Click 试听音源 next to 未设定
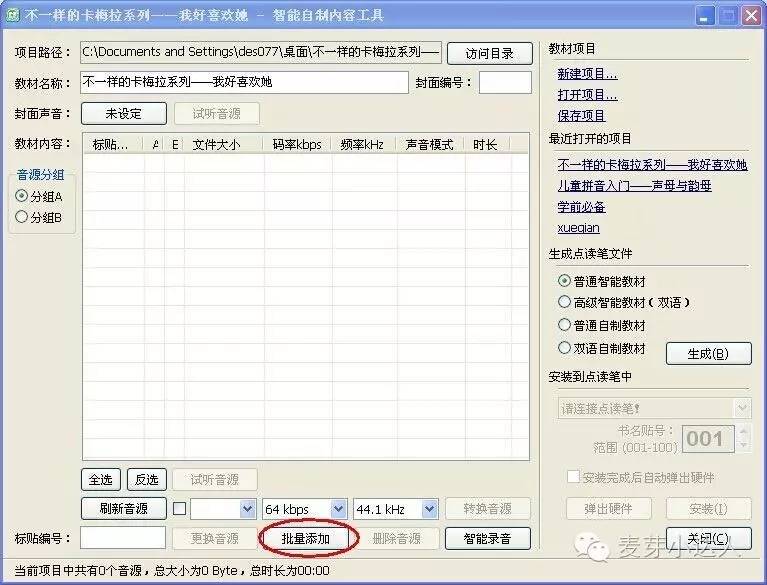Screen dimensions: 767x585 pyautogui.click(x=217, y=113)
